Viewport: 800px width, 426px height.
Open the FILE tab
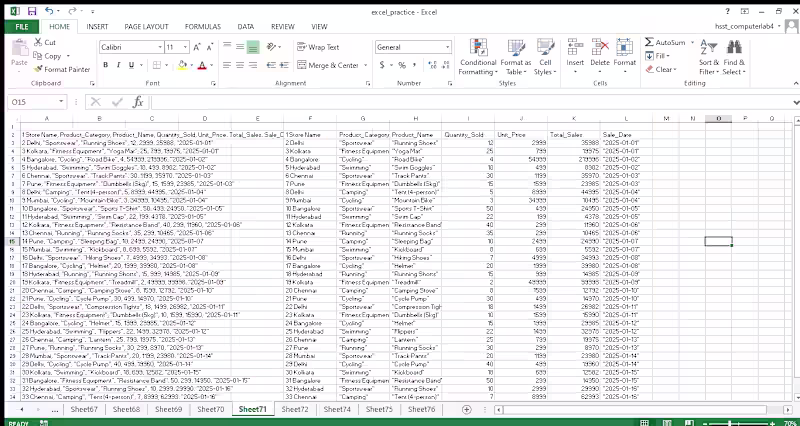coord(22,27)
